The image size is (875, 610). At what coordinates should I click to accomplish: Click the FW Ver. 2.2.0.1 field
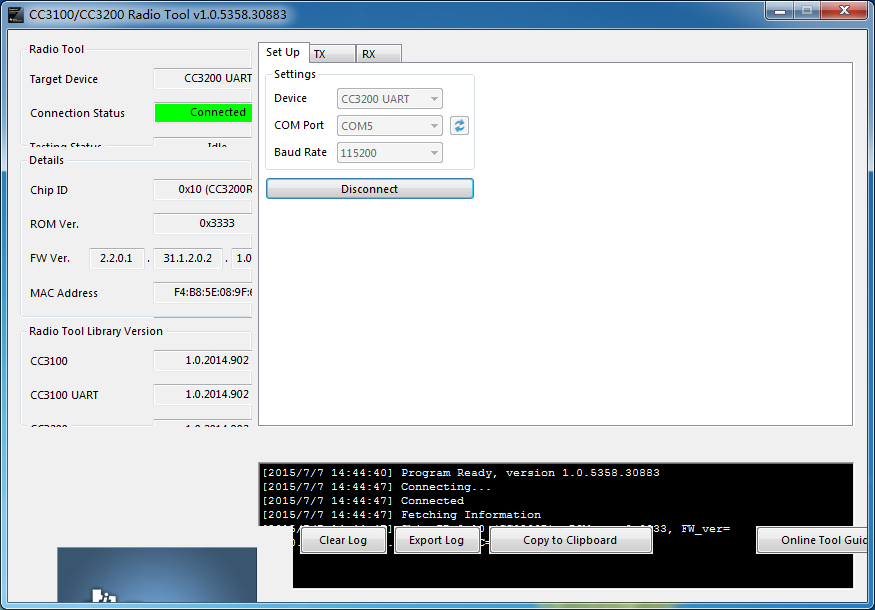click(x=117, y=258)
